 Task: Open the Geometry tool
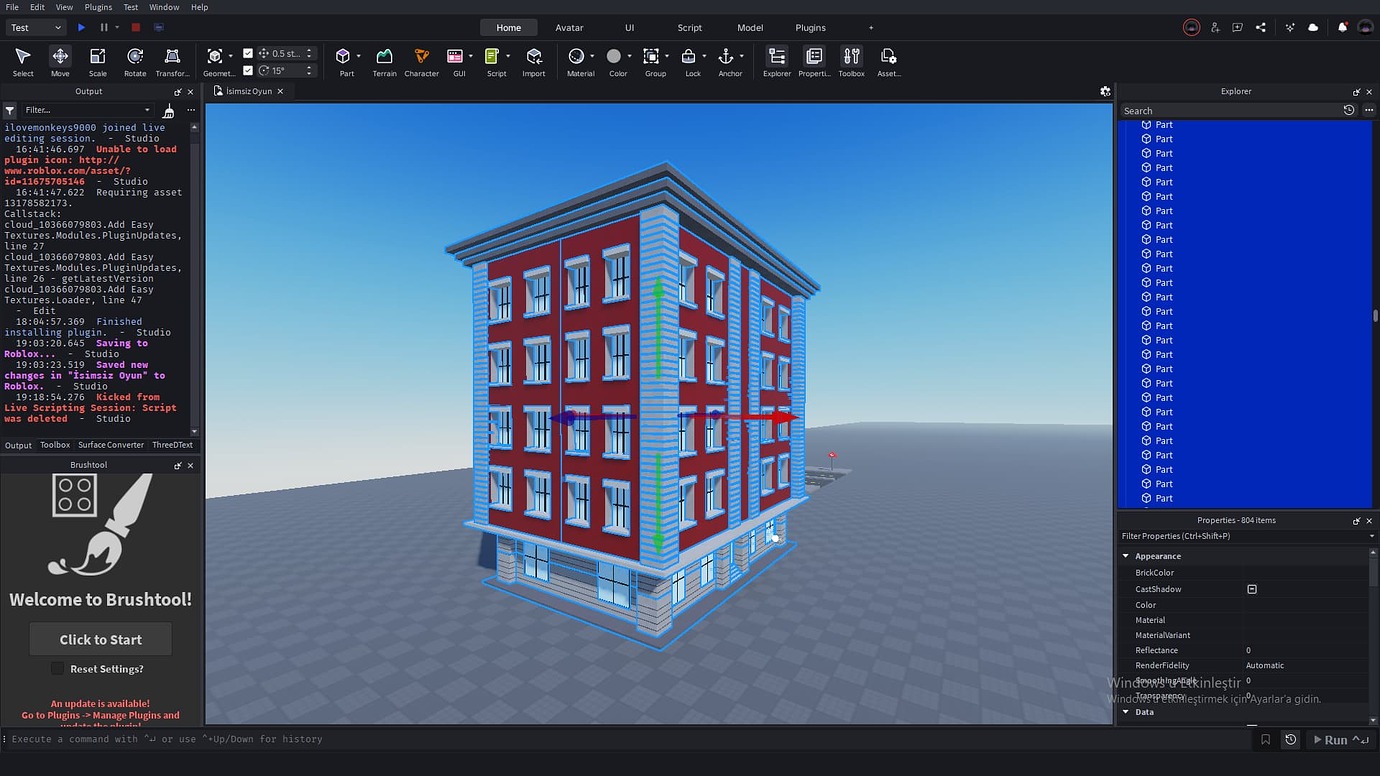click(x=215, y=62)
